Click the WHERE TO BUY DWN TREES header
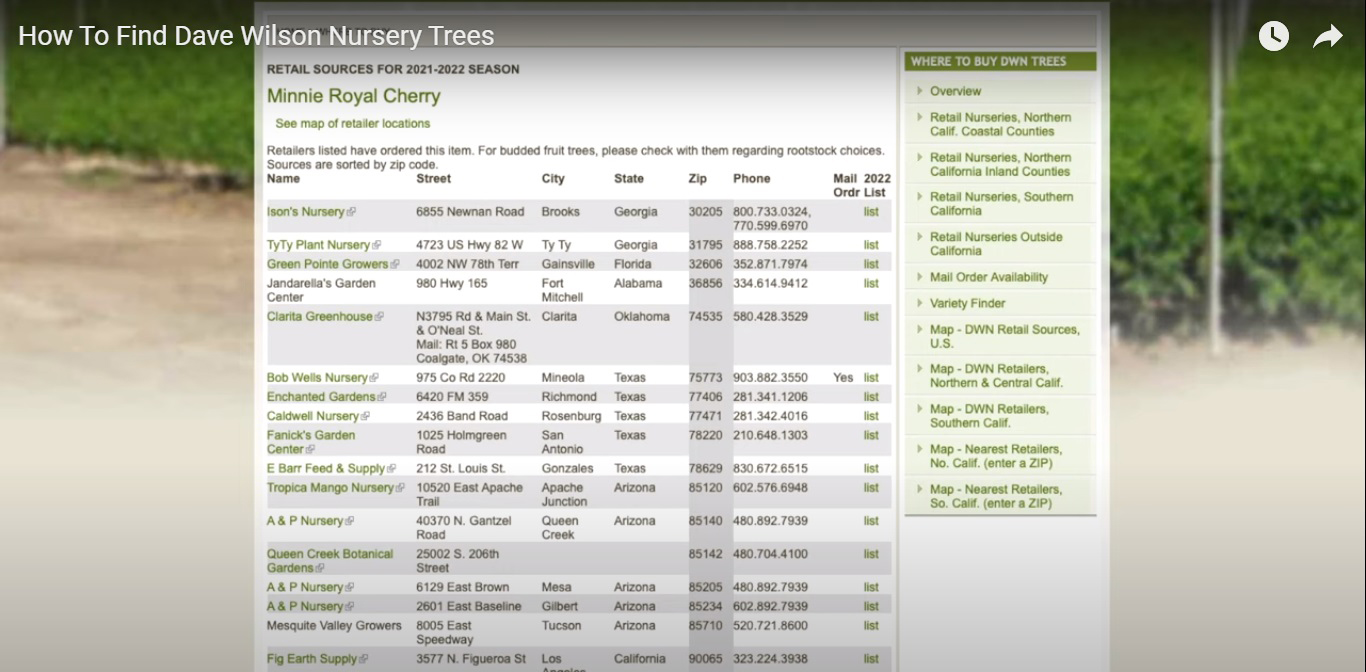Screen dimensions: 1366x672 tap(1000, 61)
